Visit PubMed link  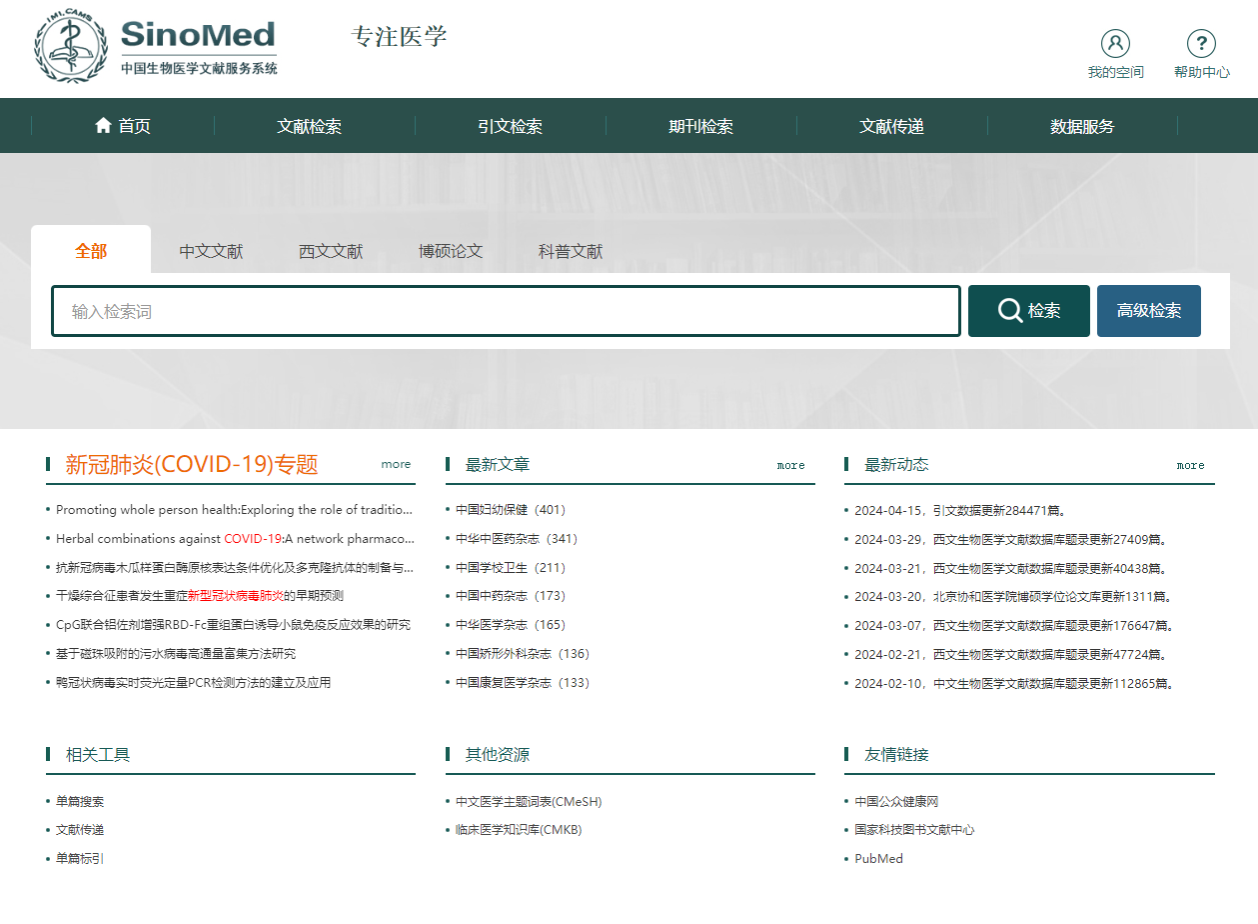pyautogui.click(x=879, y=859)
